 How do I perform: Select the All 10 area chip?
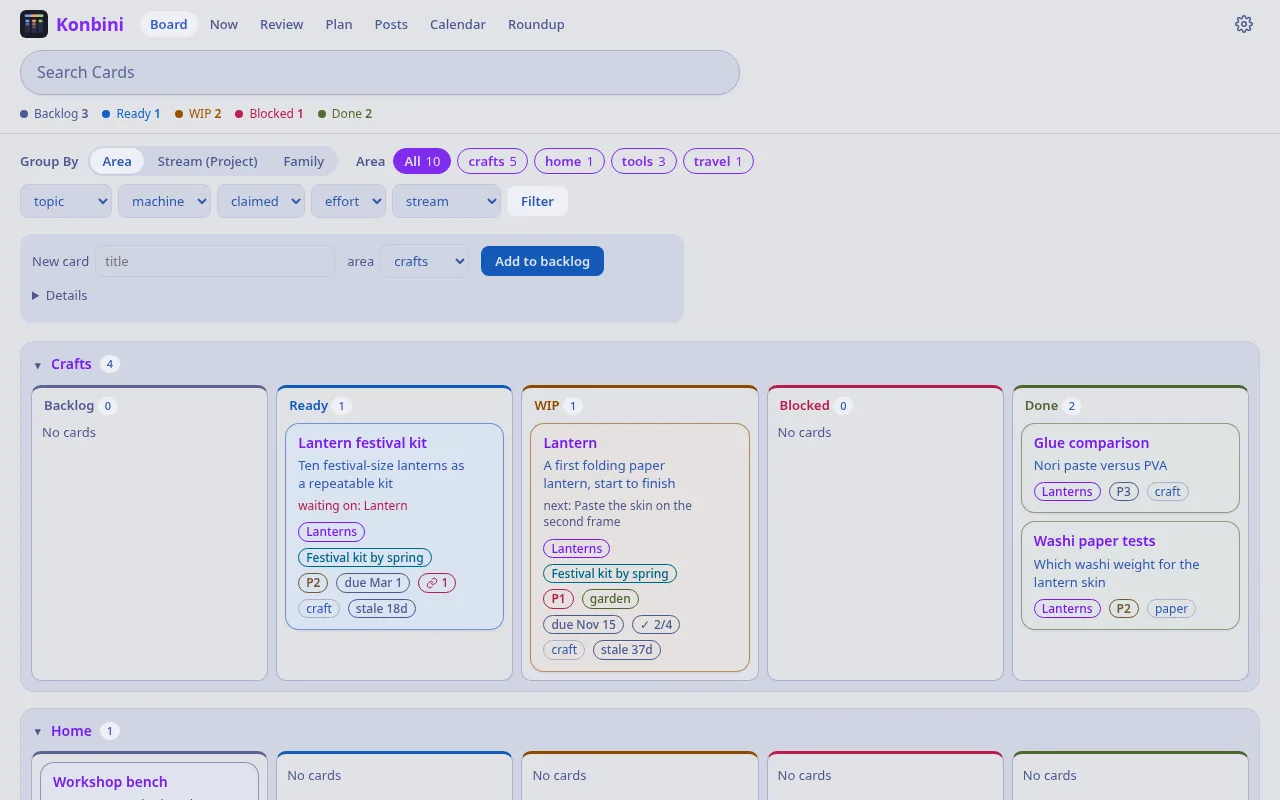[422, 161]
